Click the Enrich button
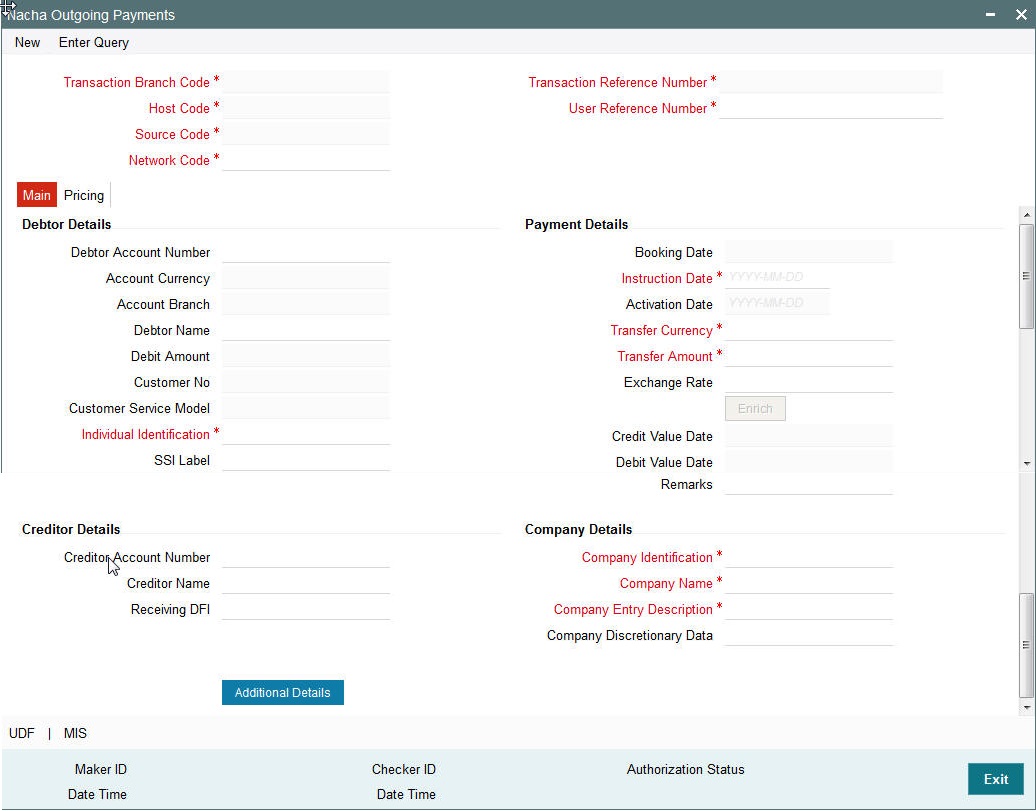Viewport: 1036px width, 811px height. (x=755, y=408)
